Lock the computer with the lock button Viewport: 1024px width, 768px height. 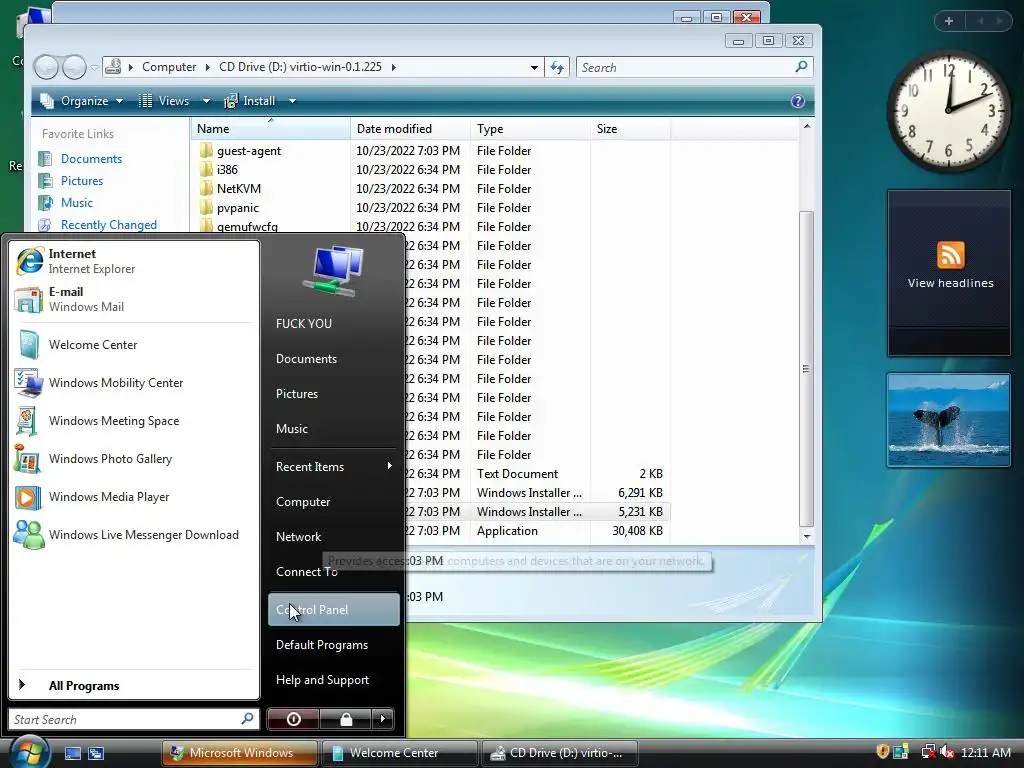coord(346,719)
